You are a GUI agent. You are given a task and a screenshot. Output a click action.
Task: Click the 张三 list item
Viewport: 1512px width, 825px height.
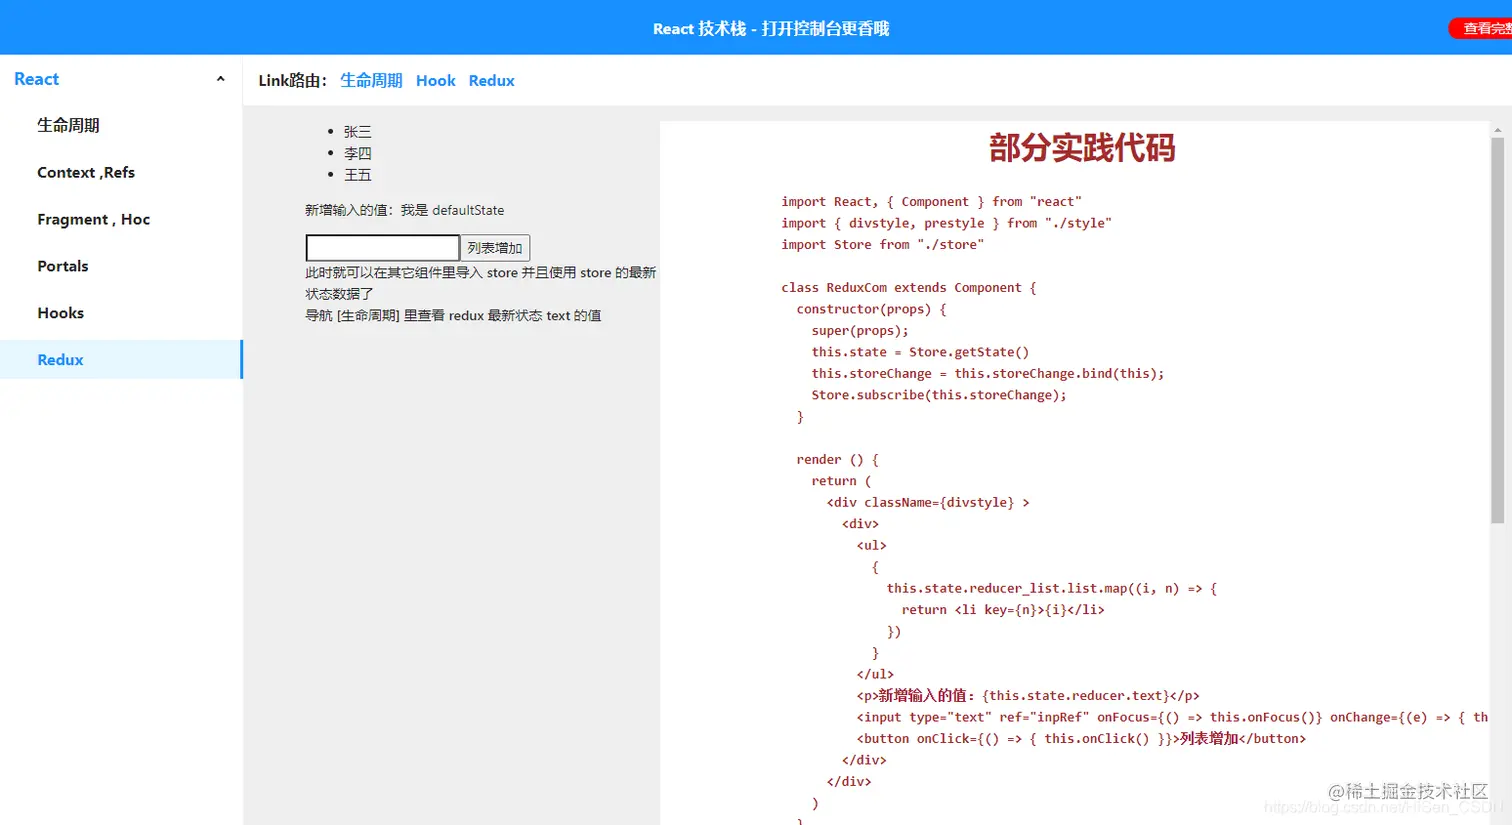358,131
